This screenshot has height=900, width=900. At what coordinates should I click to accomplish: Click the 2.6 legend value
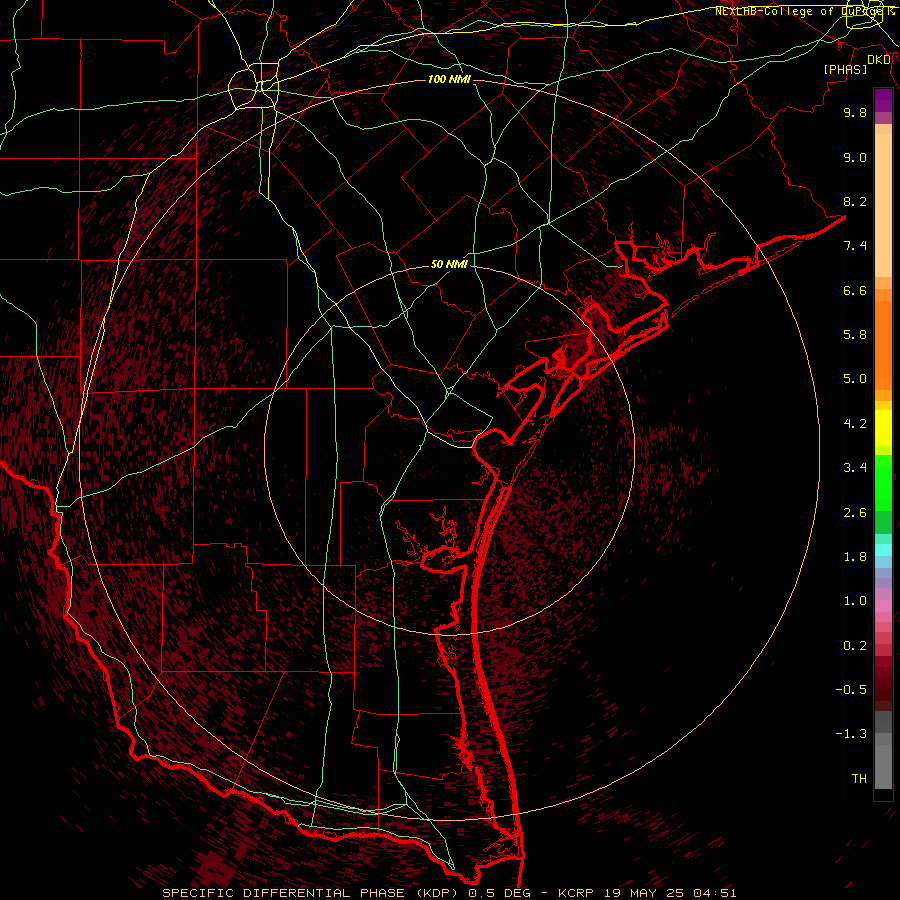pyautogui.click(x=855, y=513)
